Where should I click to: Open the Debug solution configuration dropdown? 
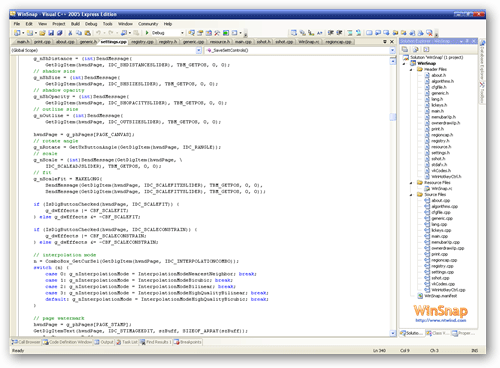point(168,33)
